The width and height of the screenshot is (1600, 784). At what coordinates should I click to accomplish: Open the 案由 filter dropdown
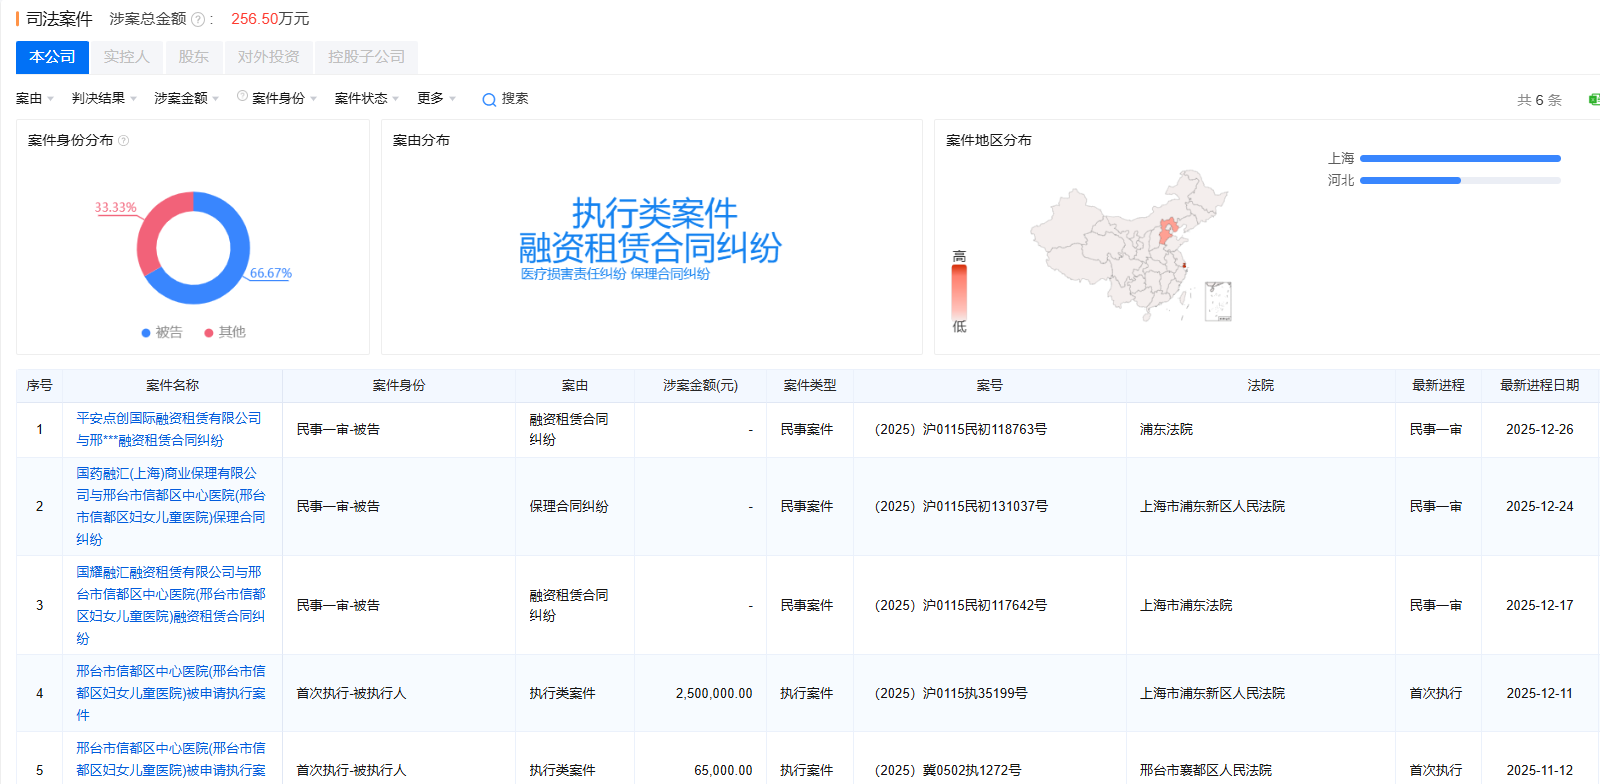(x=34, y=98)
